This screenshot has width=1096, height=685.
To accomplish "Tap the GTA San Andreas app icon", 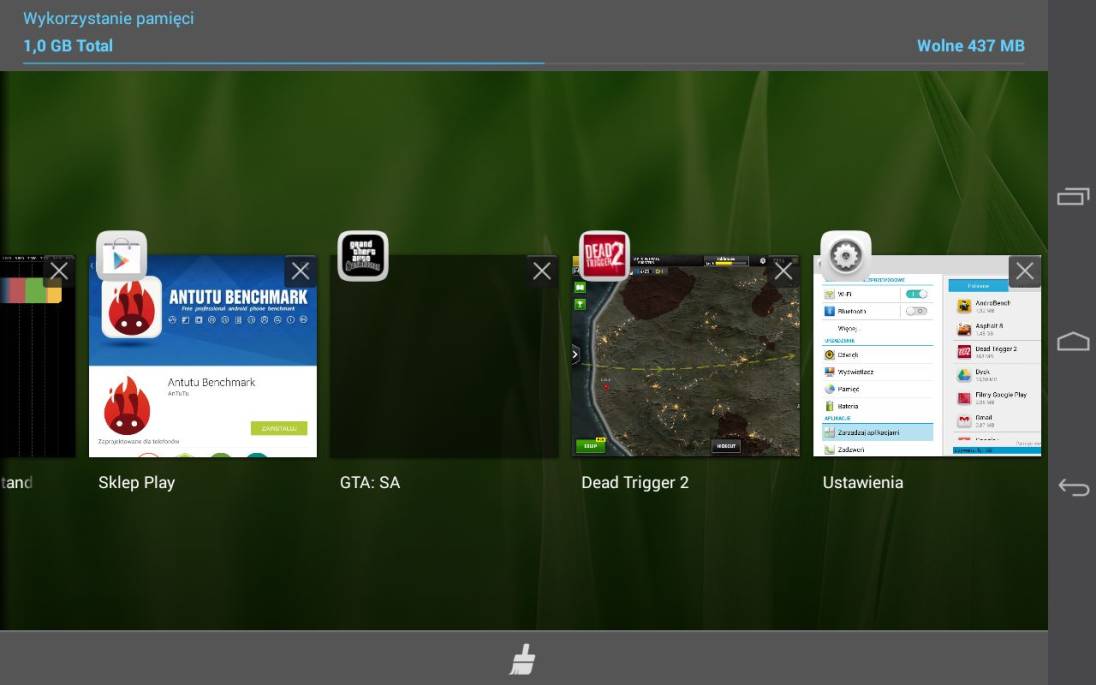I will click(x=363, y=256).
